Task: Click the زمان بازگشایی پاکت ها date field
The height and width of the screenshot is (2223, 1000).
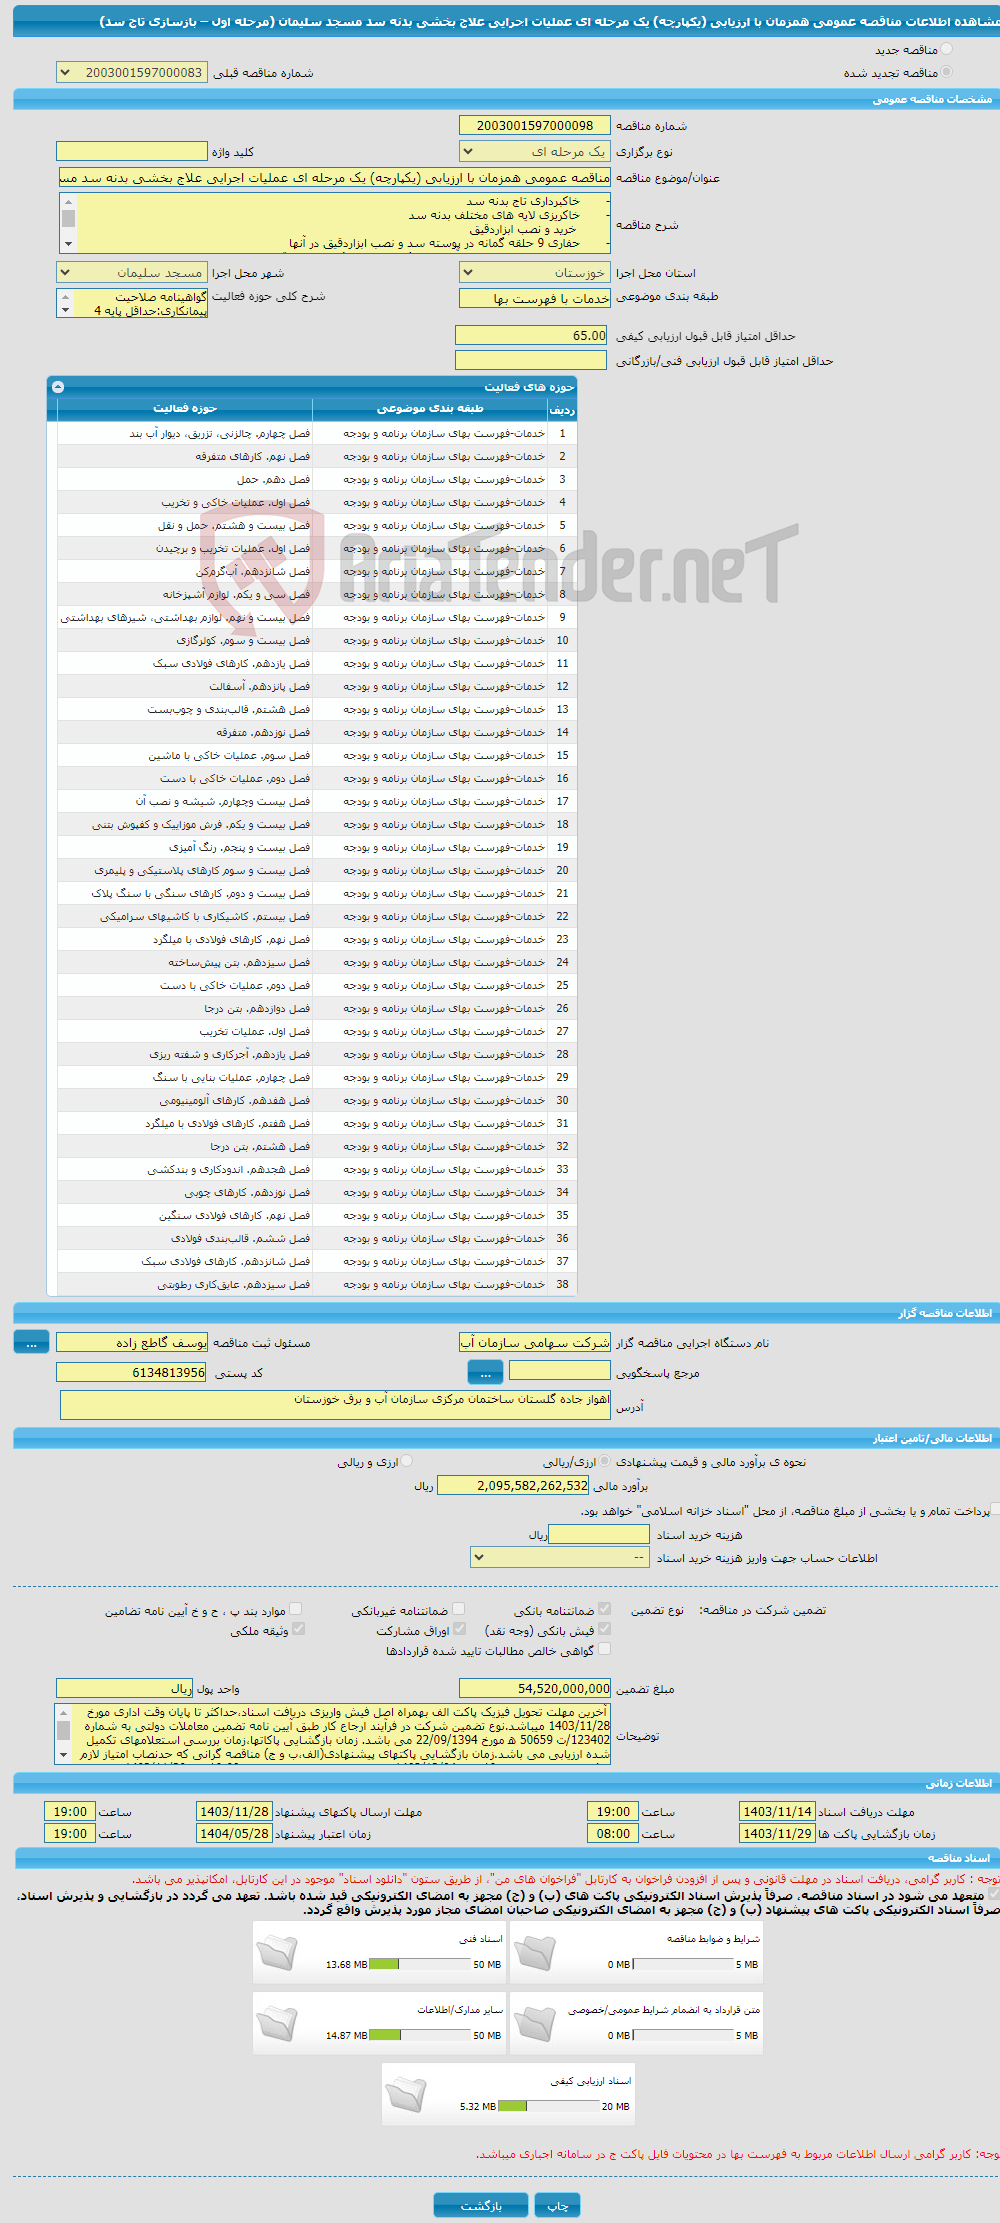Action: point(777,1833)
